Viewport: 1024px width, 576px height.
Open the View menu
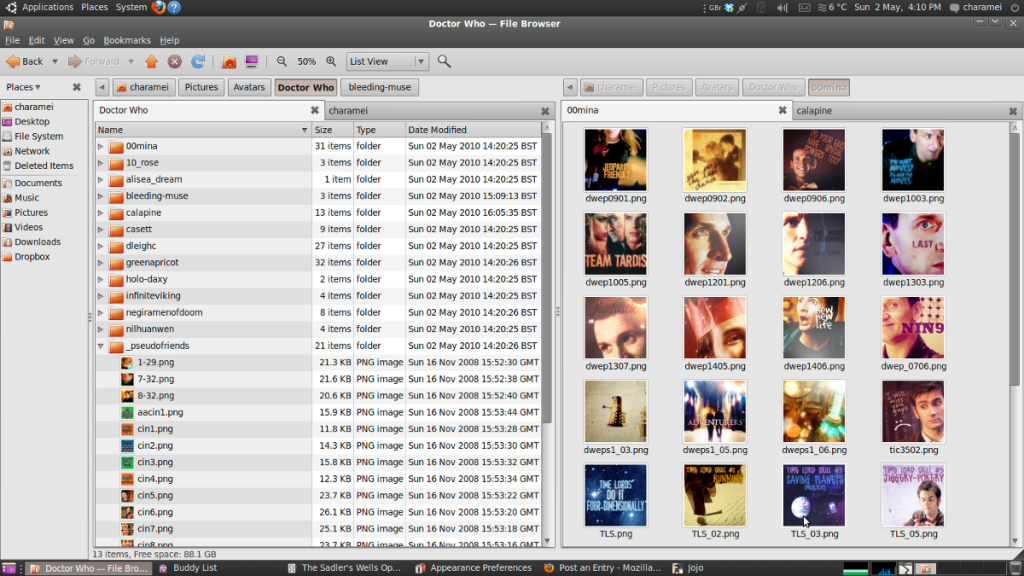(x=63, y=40)
